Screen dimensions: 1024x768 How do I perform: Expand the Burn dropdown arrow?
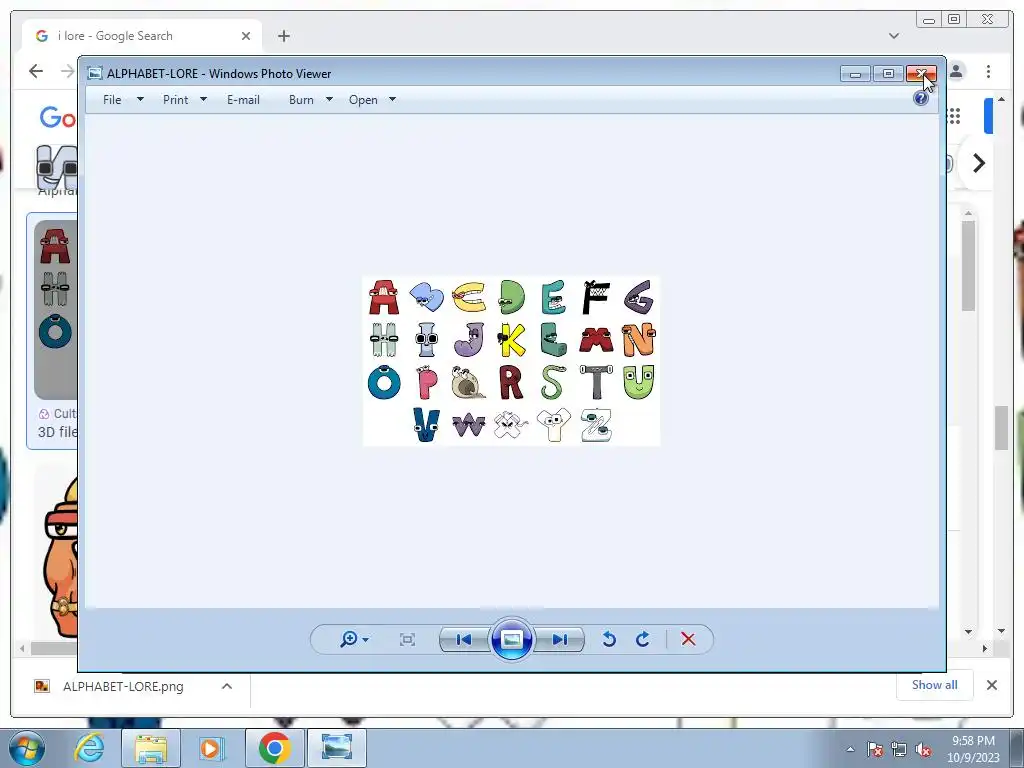(x=329, y=99)
